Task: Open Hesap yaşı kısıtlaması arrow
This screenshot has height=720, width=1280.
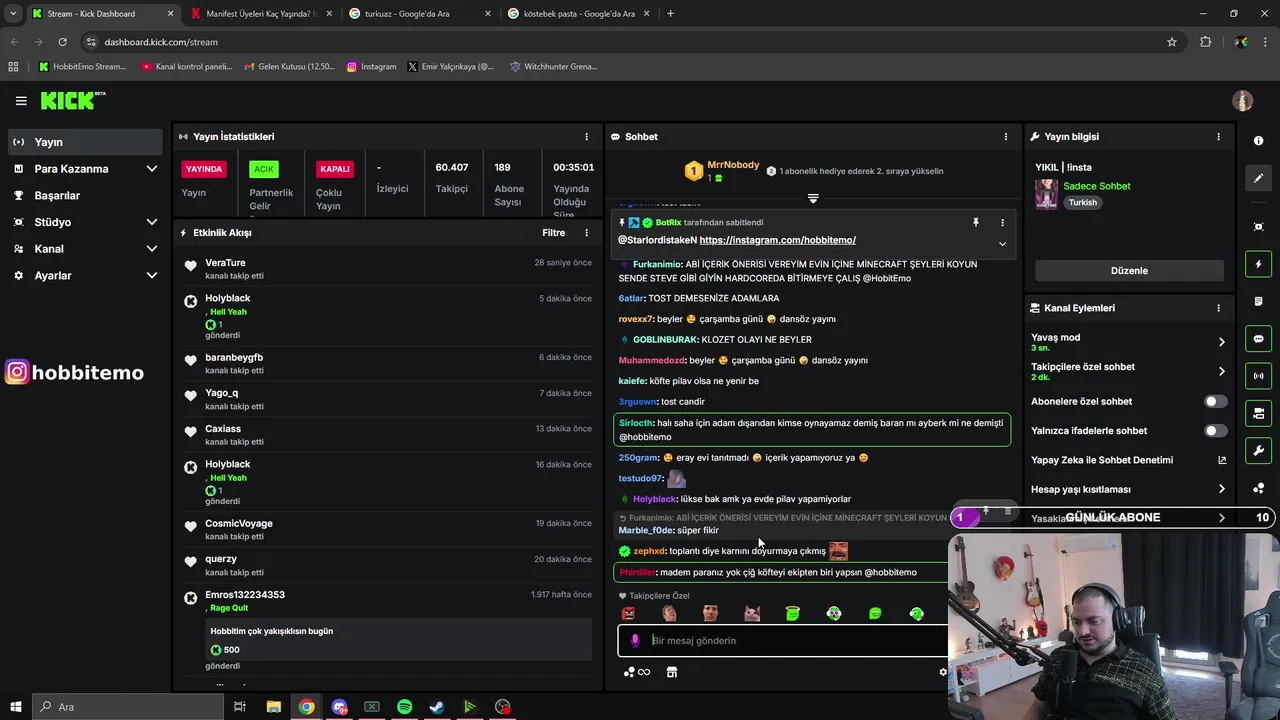Action: tap(1221, 489)
